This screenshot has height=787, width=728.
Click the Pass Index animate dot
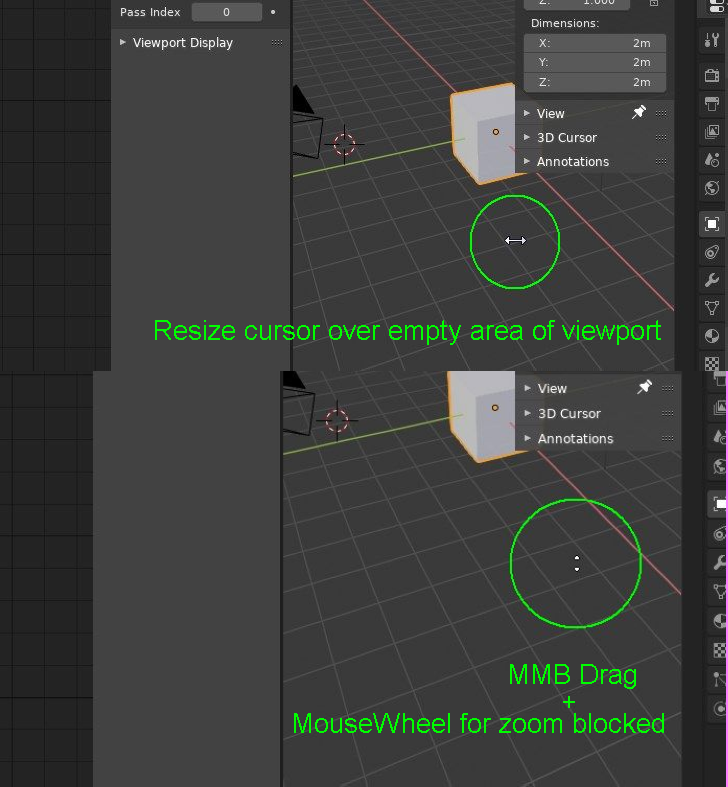[273, 12]
